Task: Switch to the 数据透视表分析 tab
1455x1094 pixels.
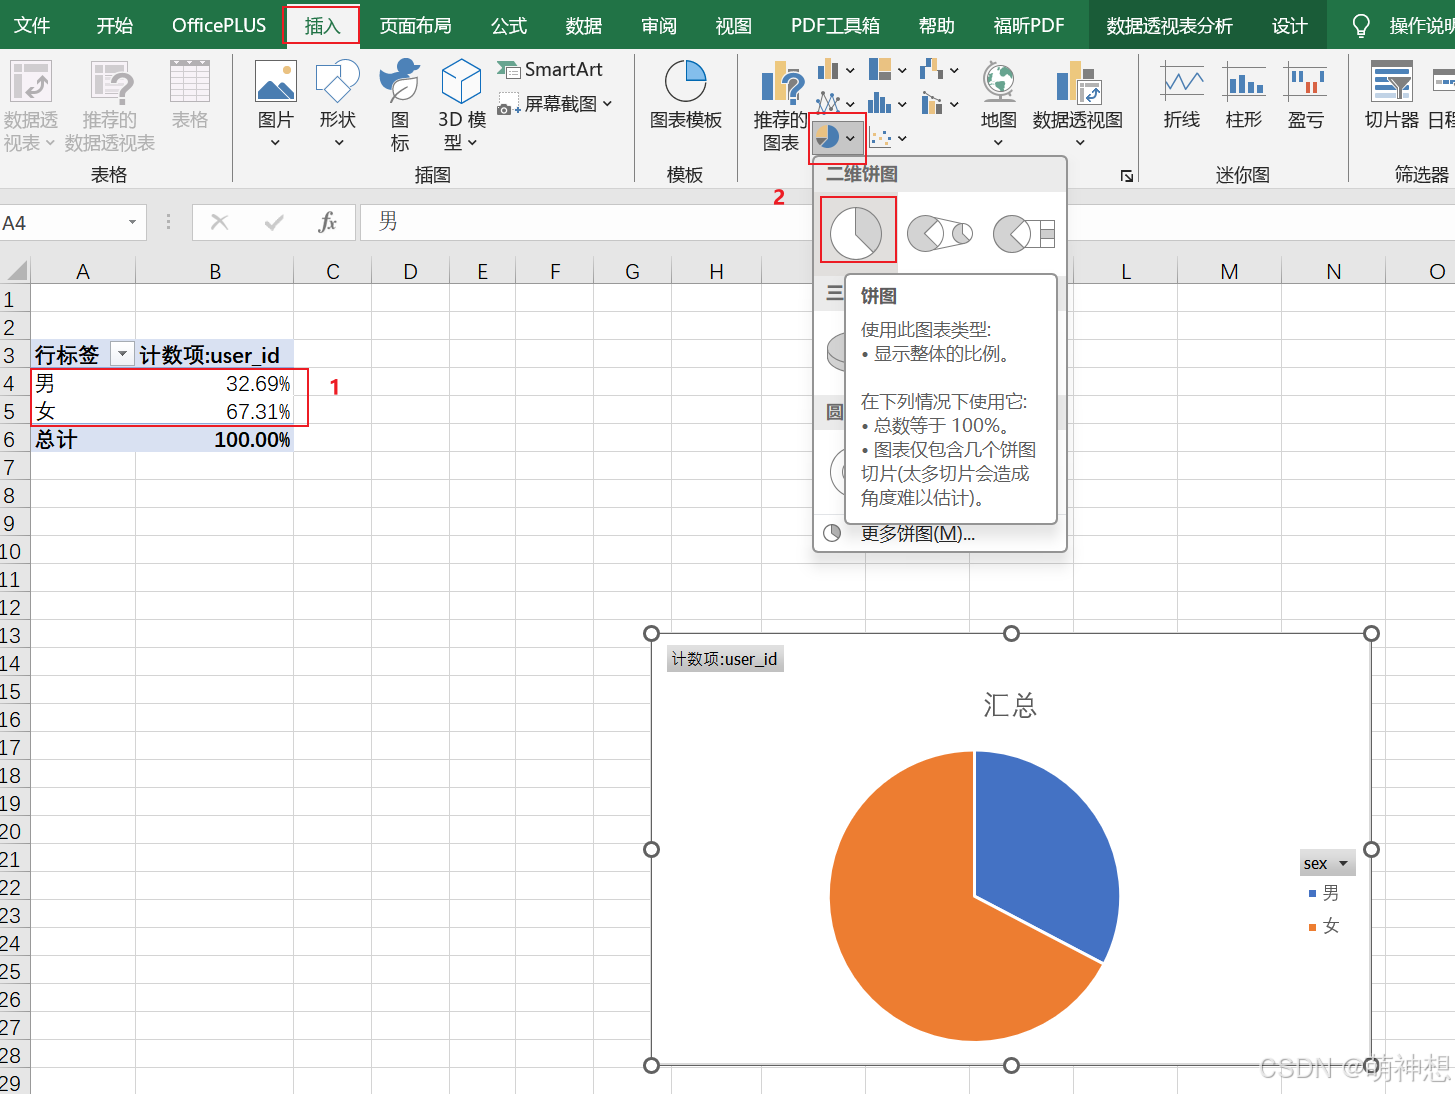Action: coord(1169,25)
